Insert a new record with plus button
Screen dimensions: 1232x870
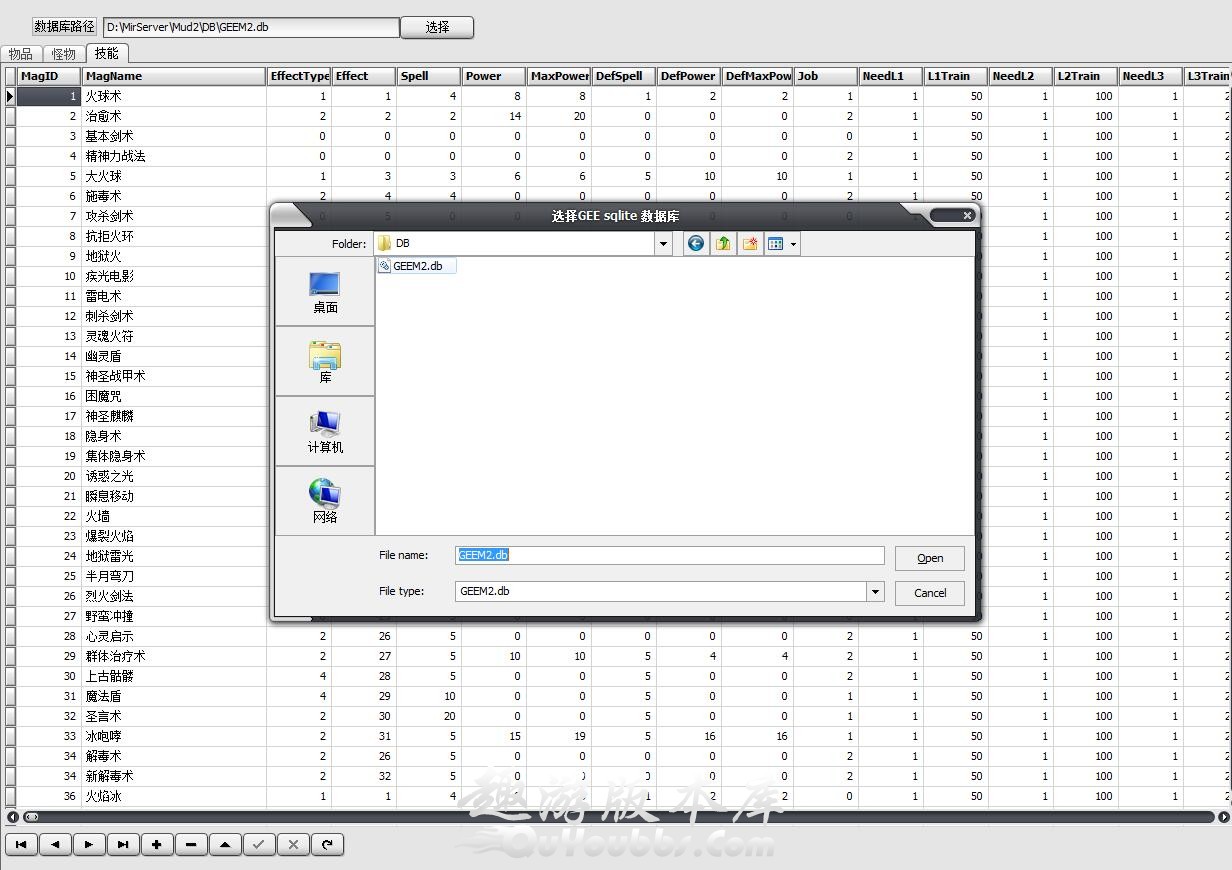pos(157,844)
